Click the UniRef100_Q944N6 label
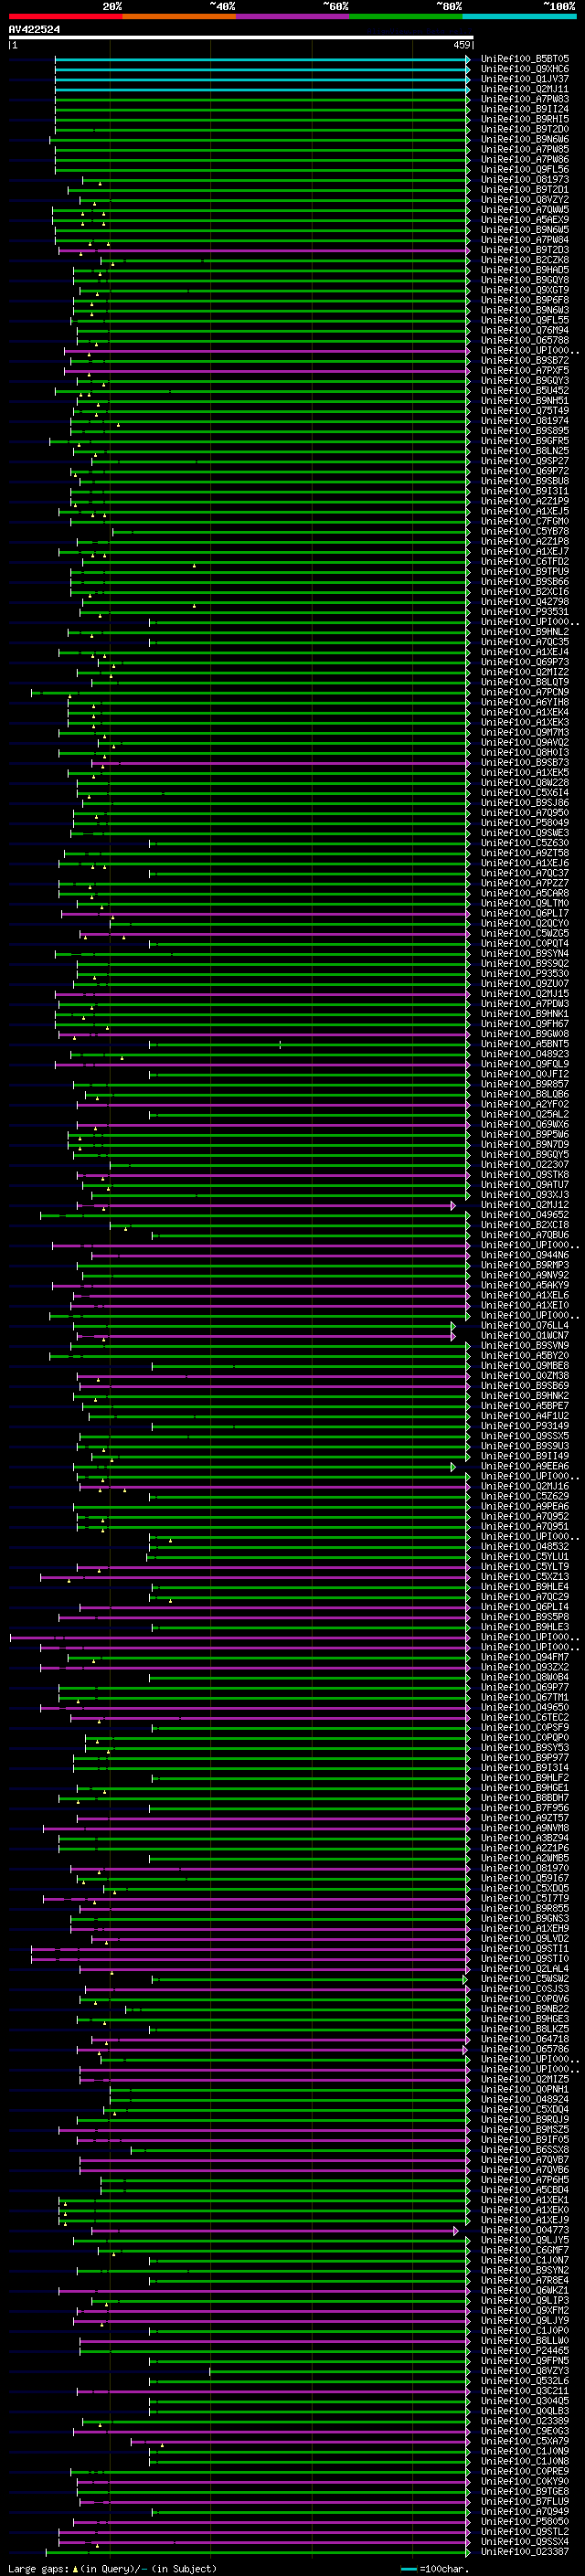 525,1255
